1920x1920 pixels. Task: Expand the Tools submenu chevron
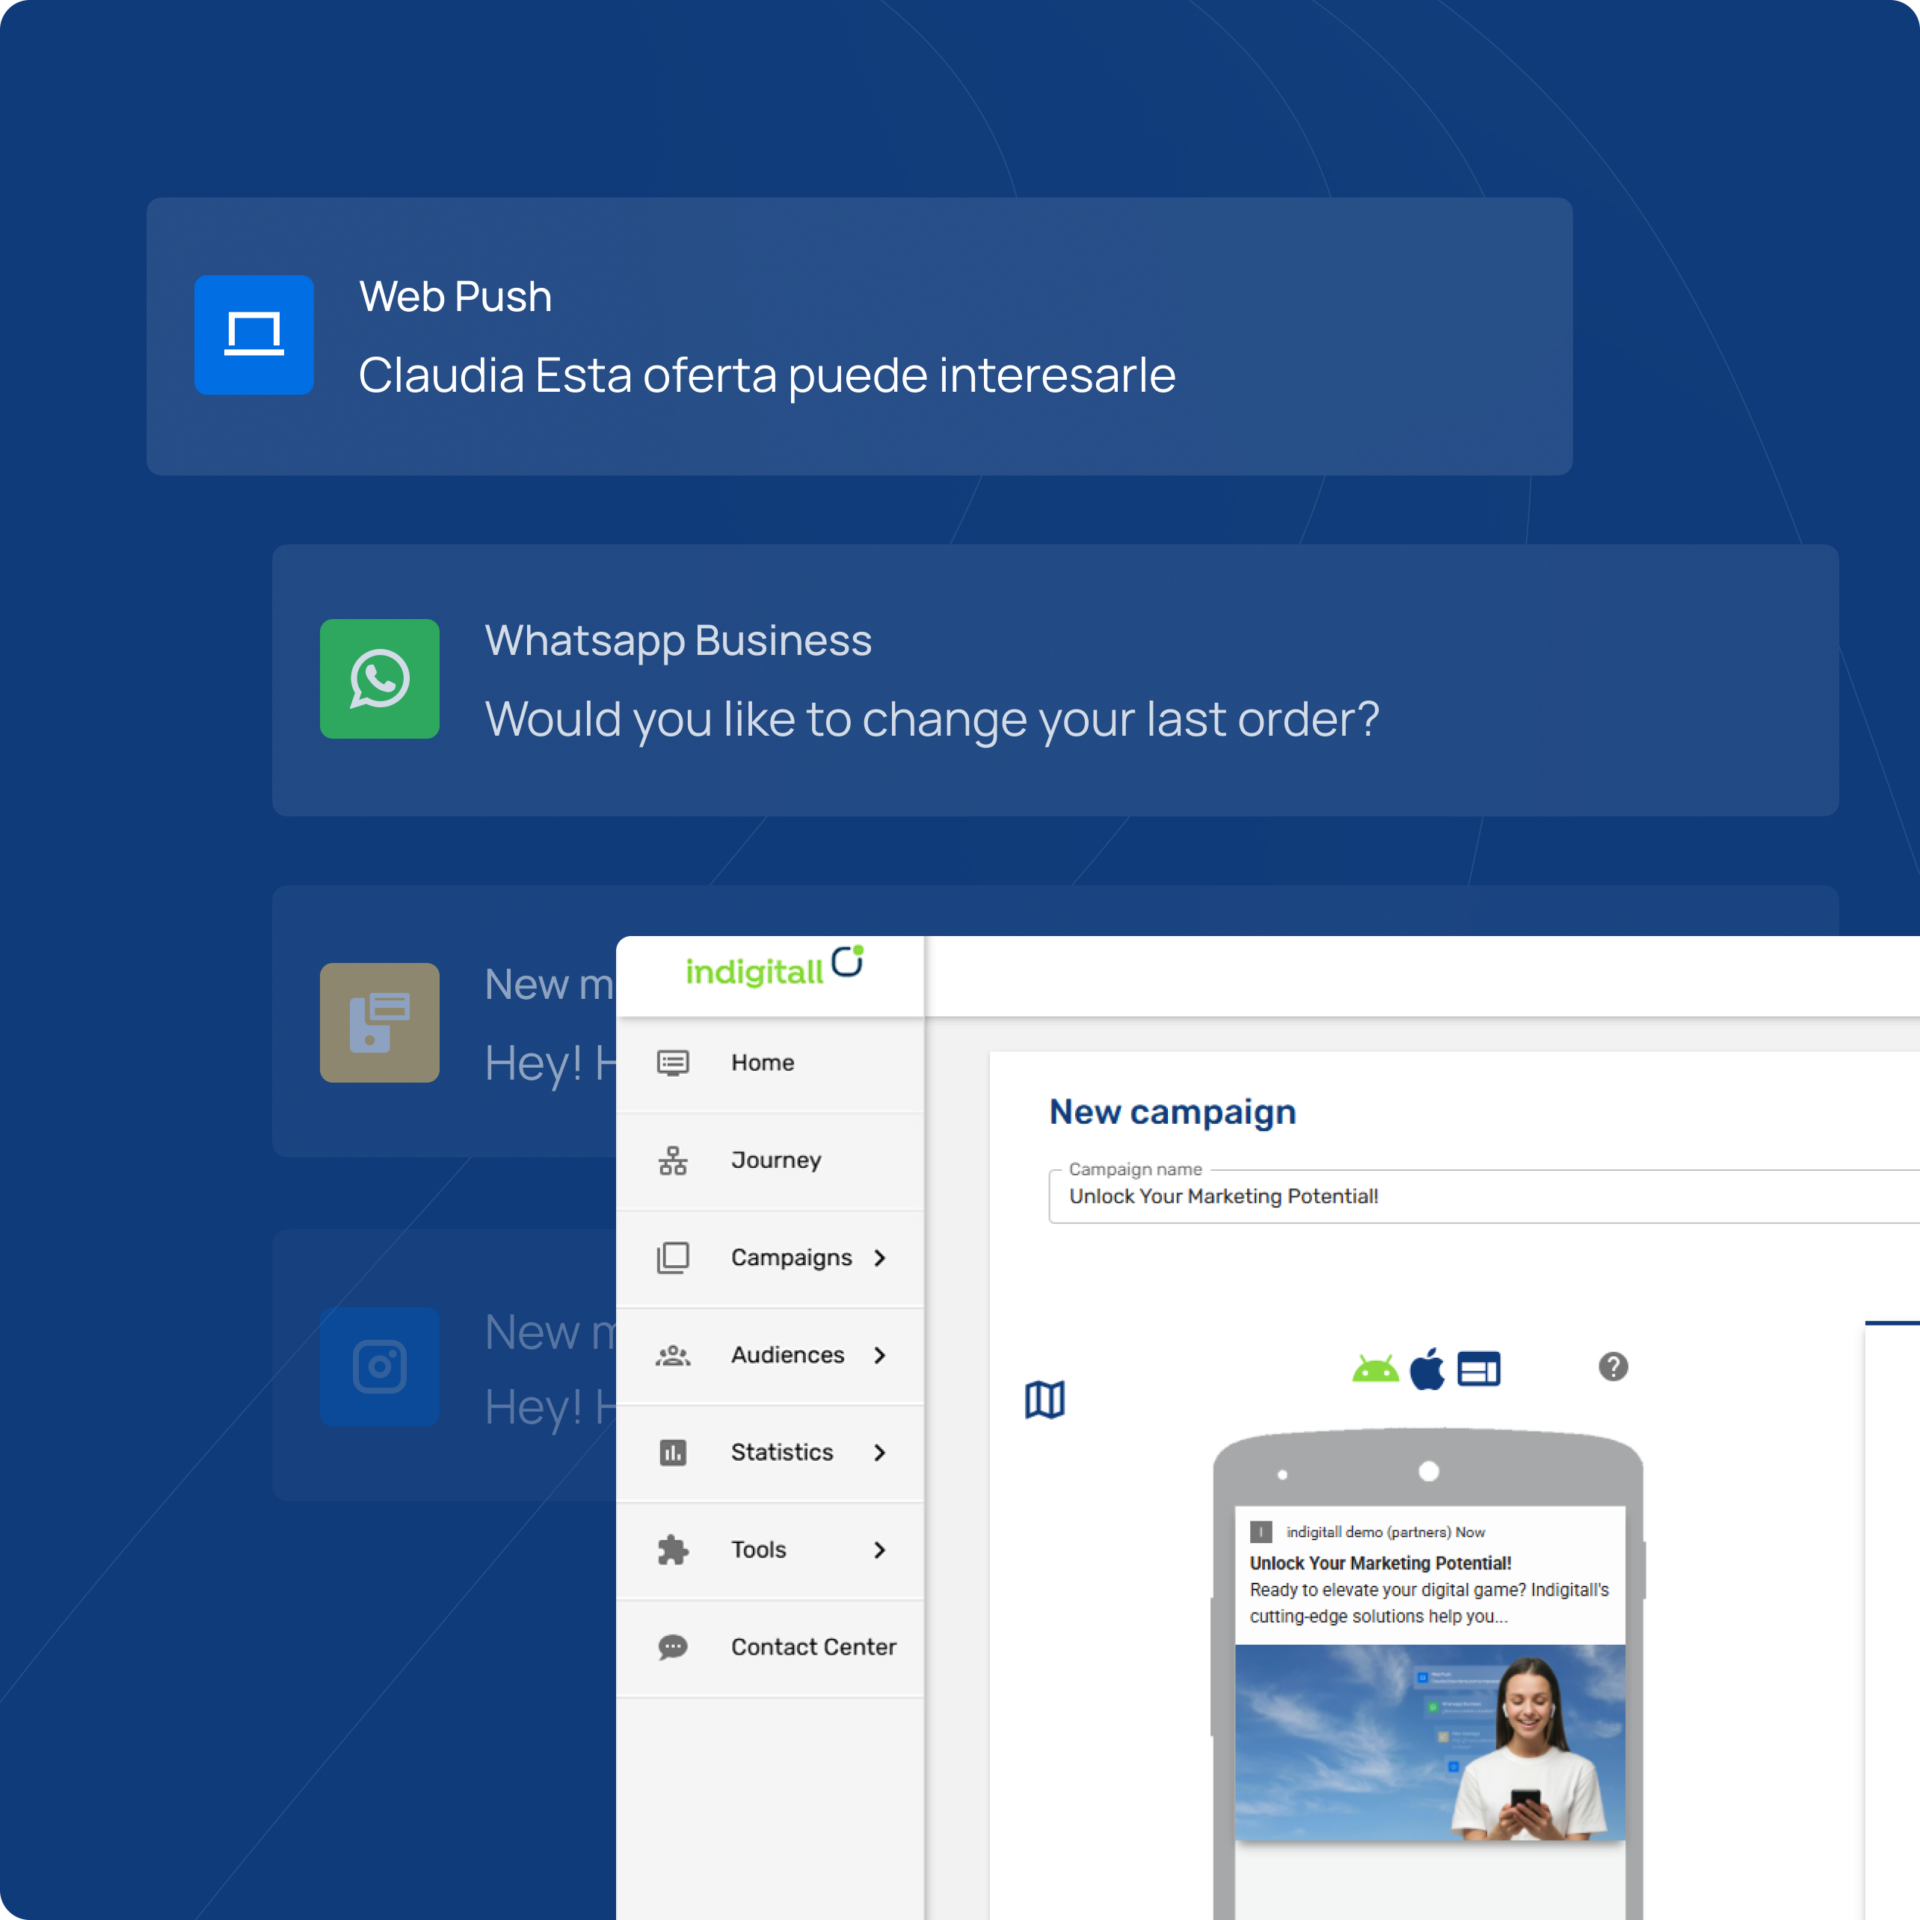[x=879, y=1550]
